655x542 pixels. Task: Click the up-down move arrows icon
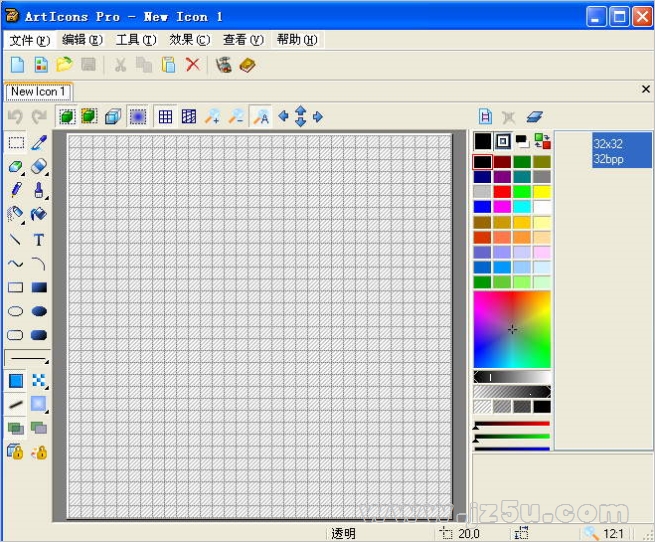coord(301,116)
